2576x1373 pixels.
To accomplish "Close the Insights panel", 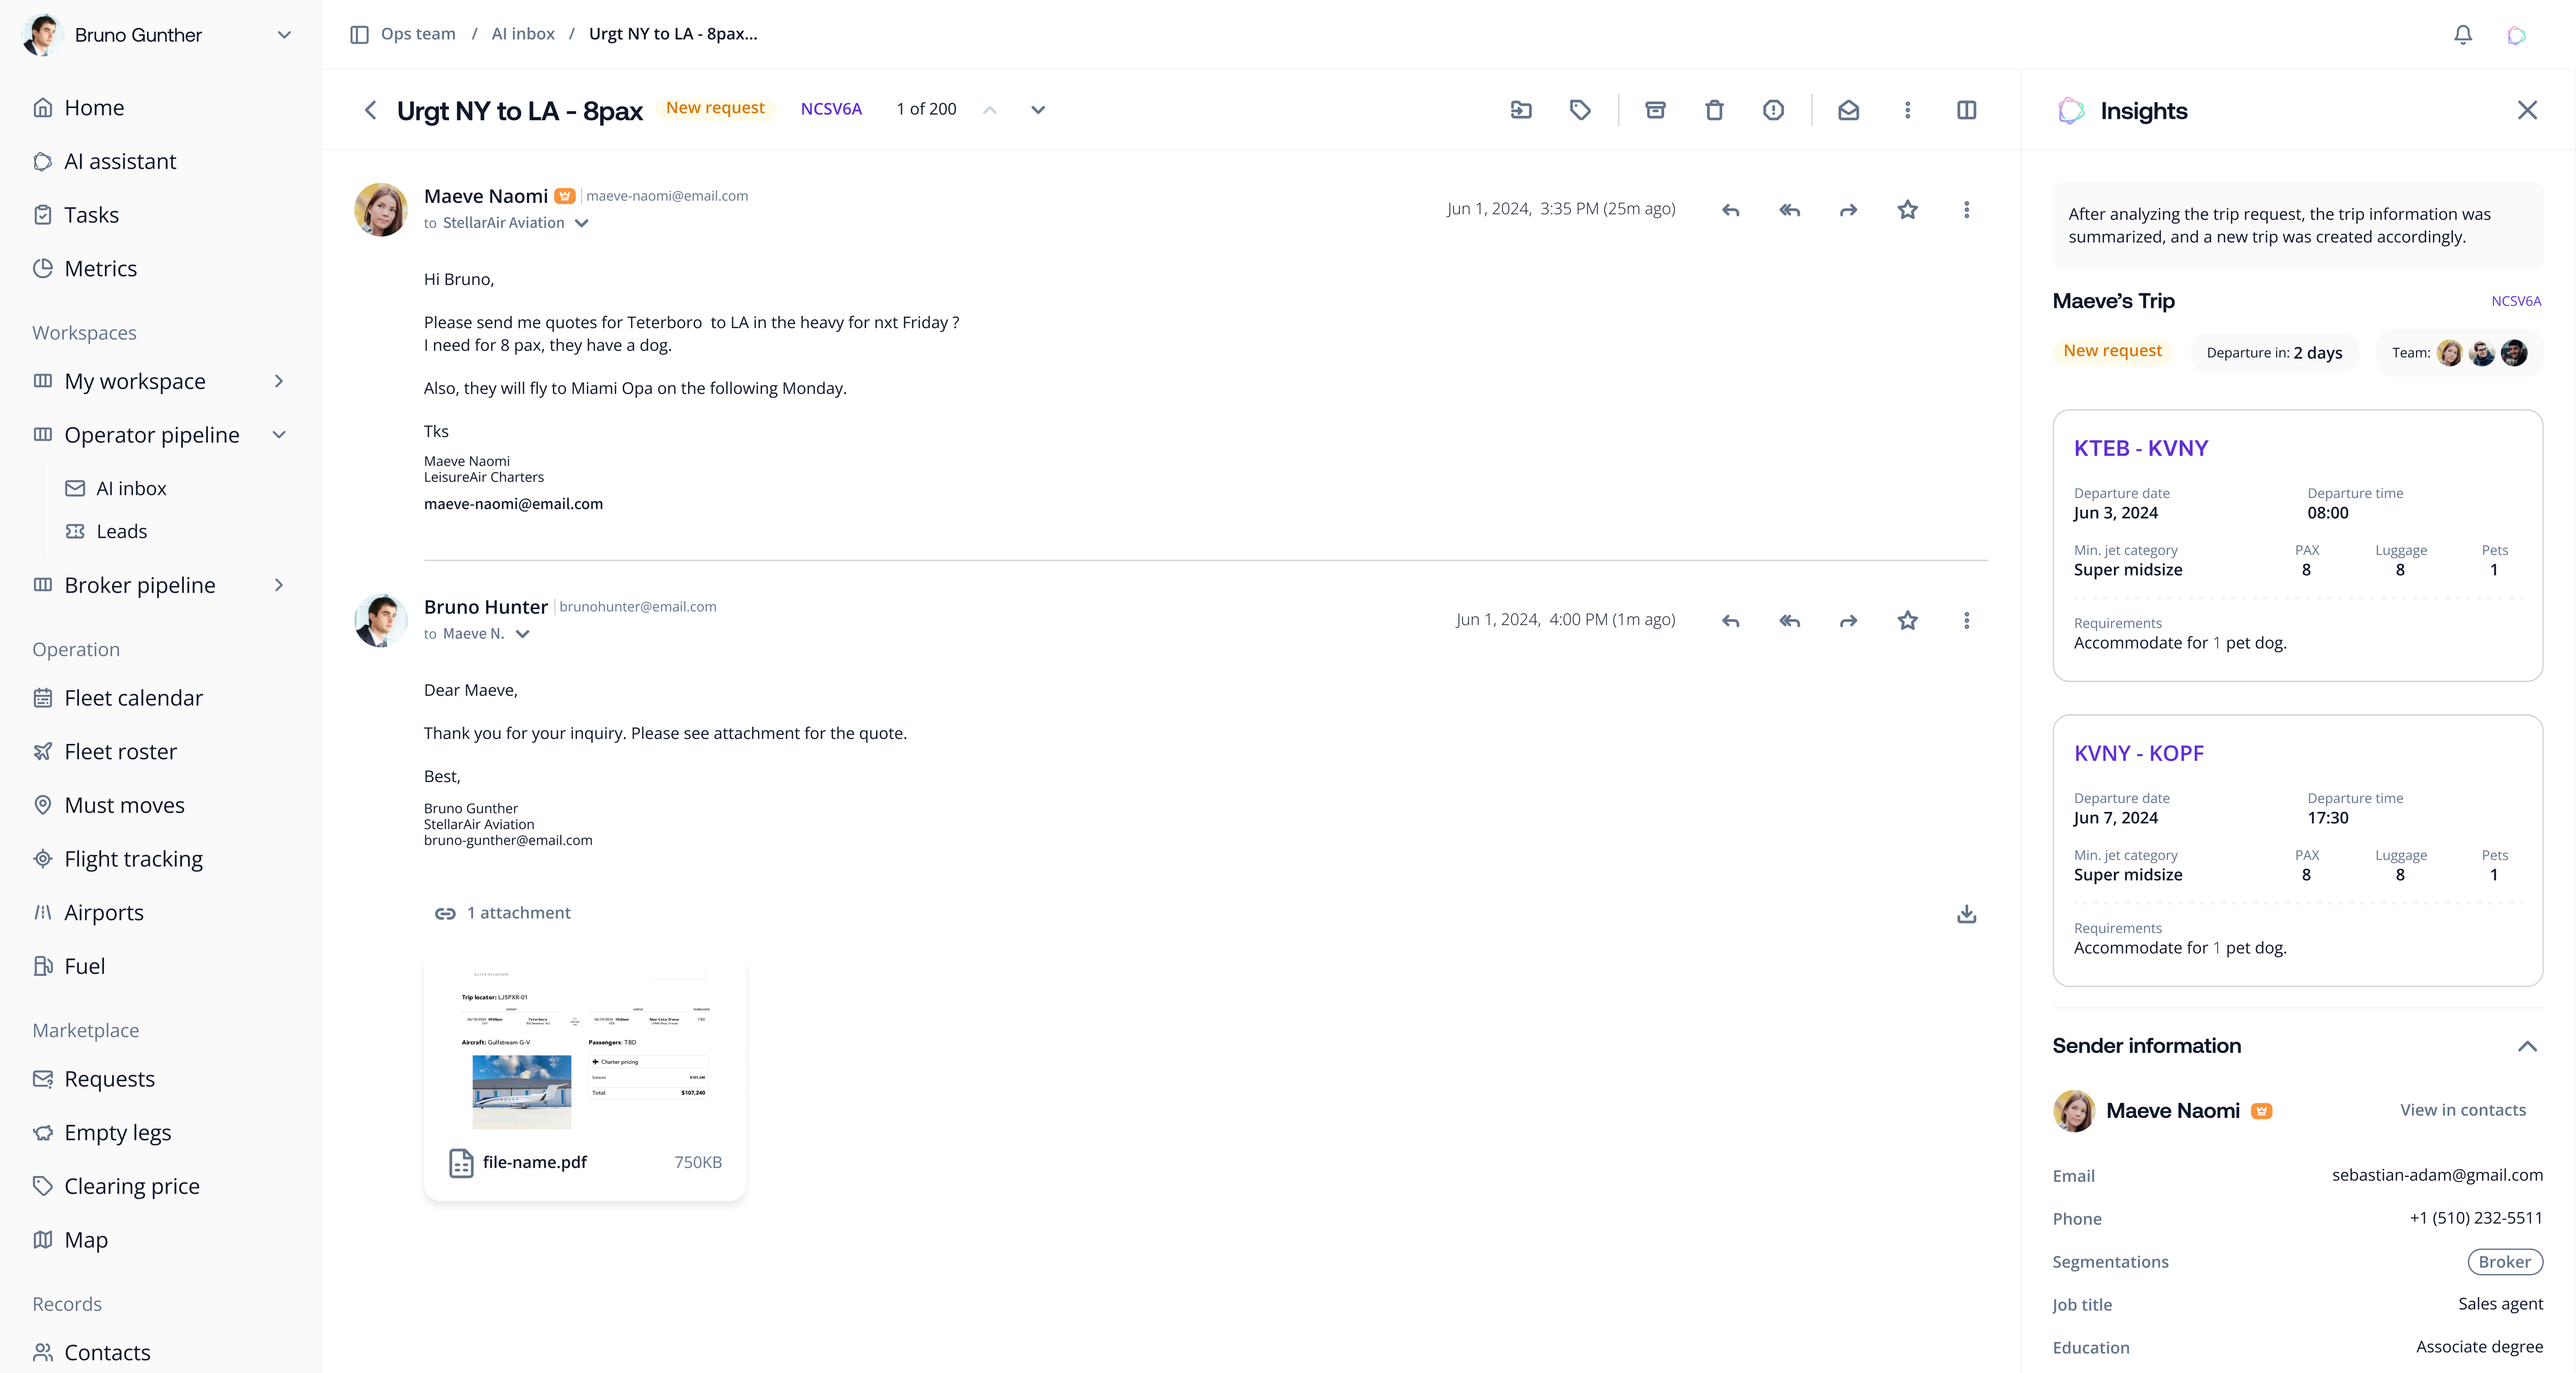I will 2527,110.
